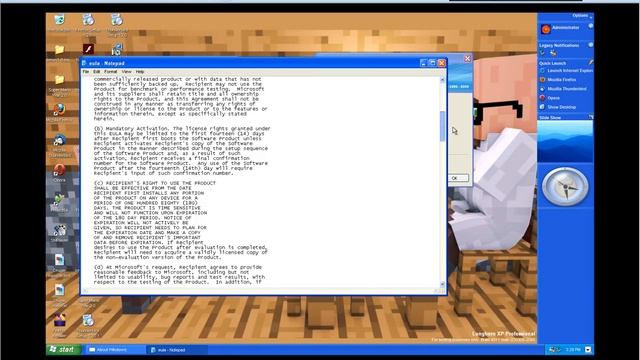This screenshot has width=640, height=360.
Task: Click the Slide Show tile header icon
Action: click(590, 117)
